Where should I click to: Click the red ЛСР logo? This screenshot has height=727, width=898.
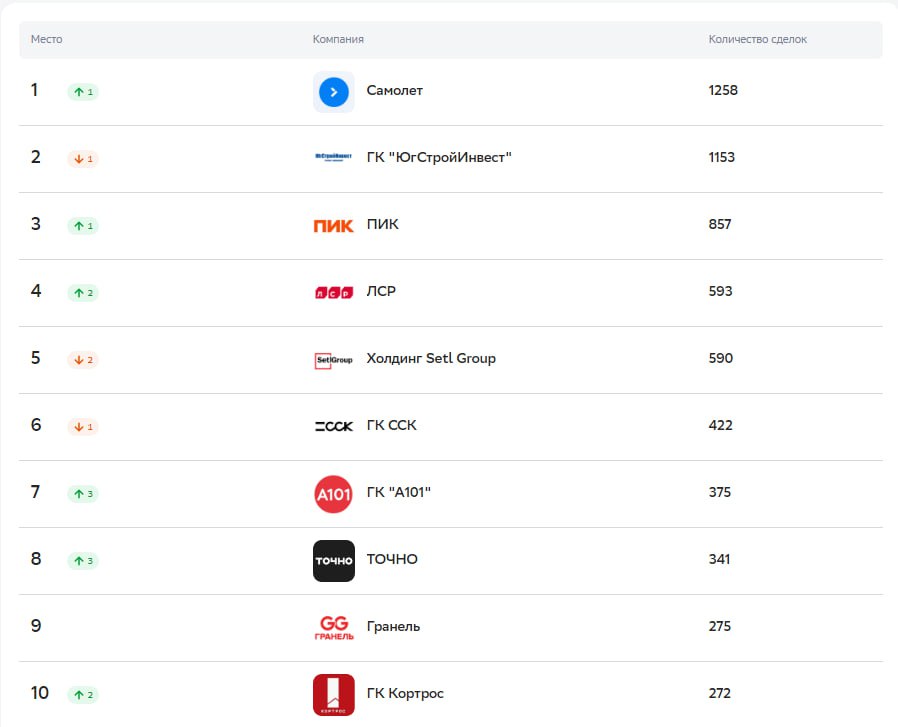pos(333,293)
